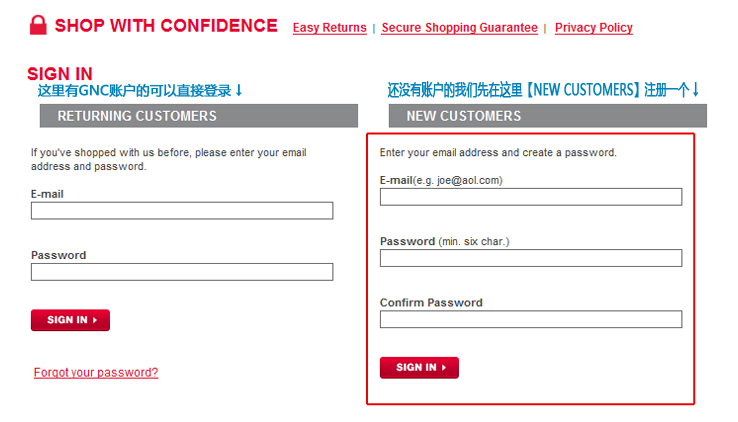Screen dimensions: 738x422
Task: Open the Privacy Policy link
Action: [x=594, y=28]
